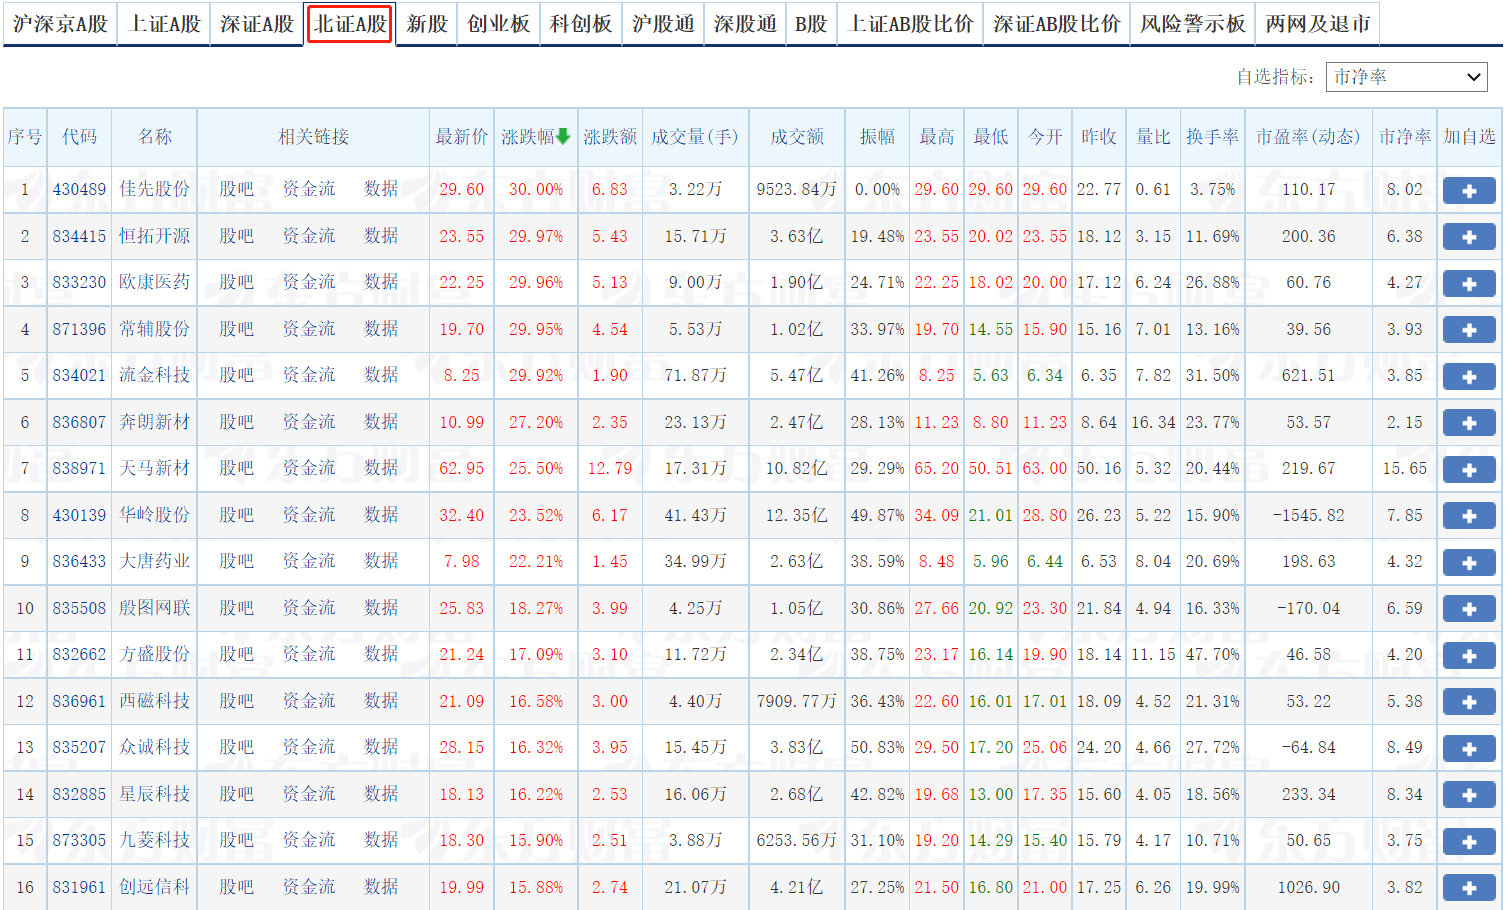Add 流金科技 via its plus icon

pos(1468,375)
